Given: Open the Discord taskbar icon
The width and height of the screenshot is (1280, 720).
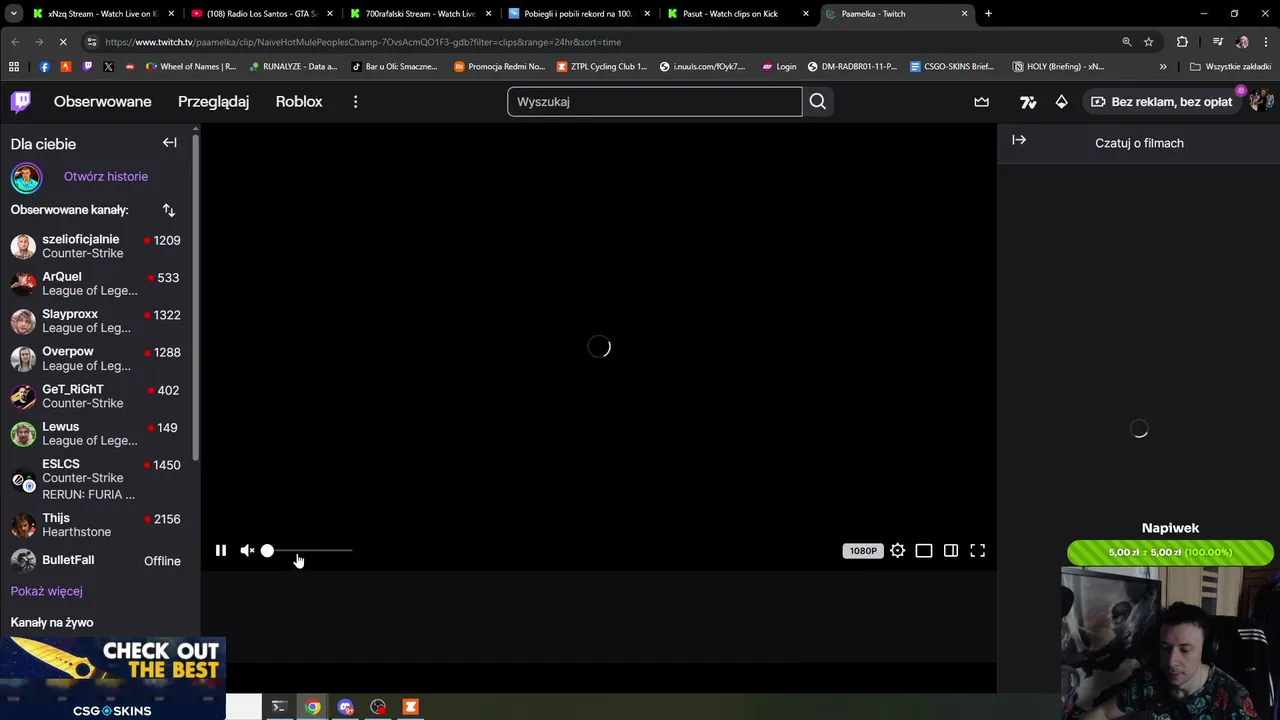Looking at the screenshot, I should point(345,707).
